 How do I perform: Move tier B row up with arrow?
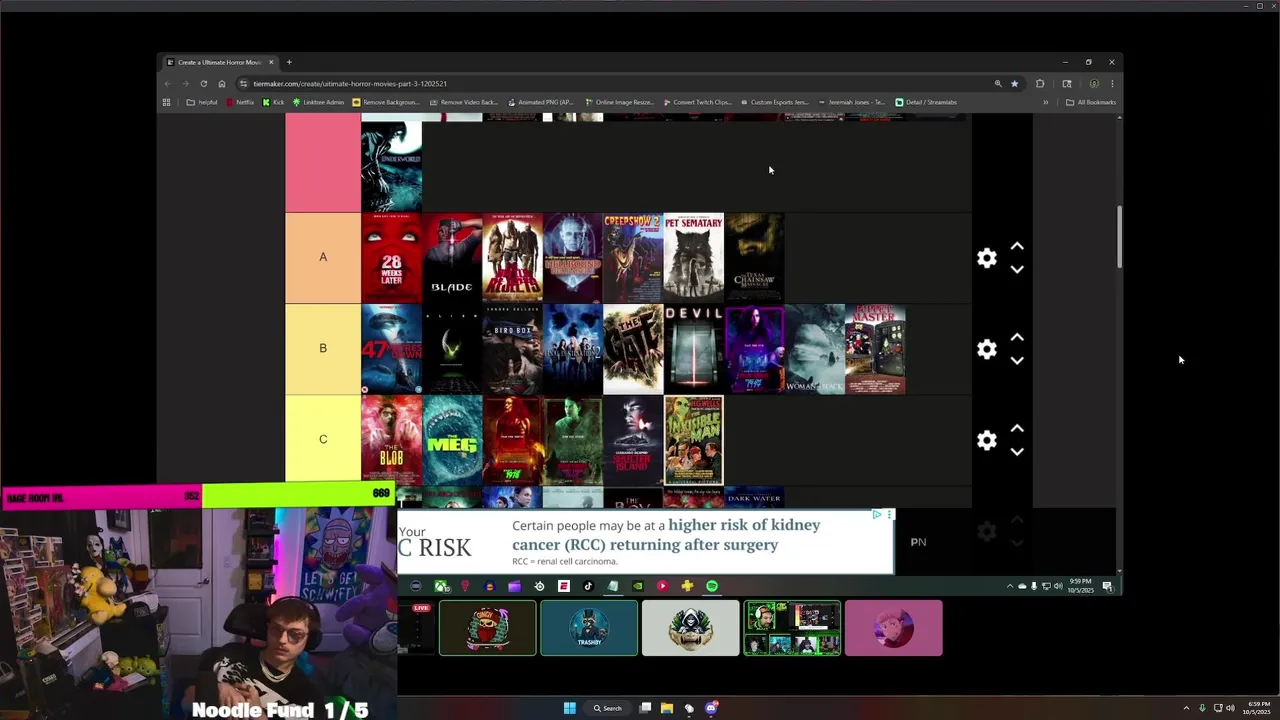click(x=1017, y=337)
